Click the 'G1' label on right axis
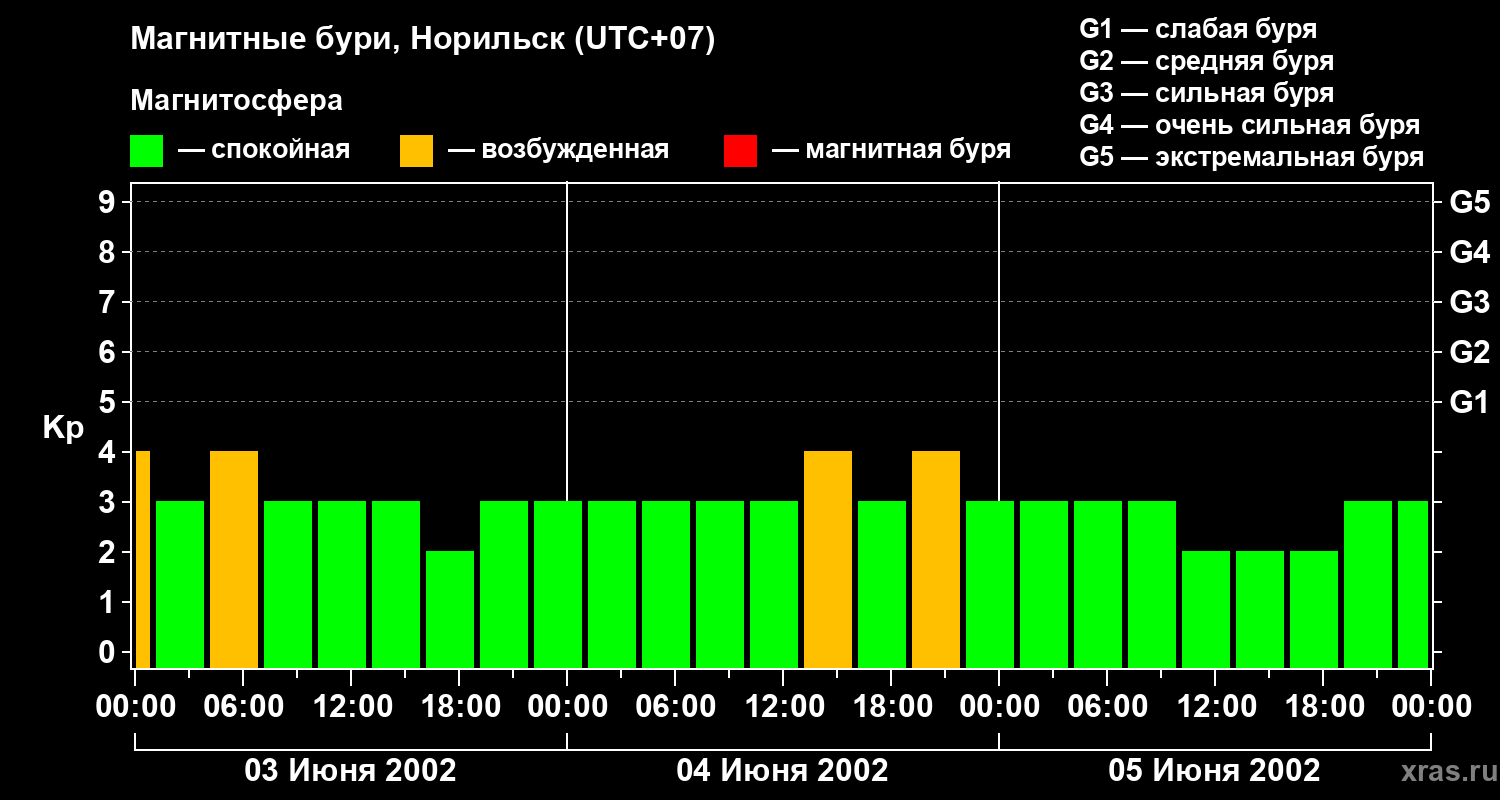The width and height of the screenshot is (1500, 800). pos(1469,402)
